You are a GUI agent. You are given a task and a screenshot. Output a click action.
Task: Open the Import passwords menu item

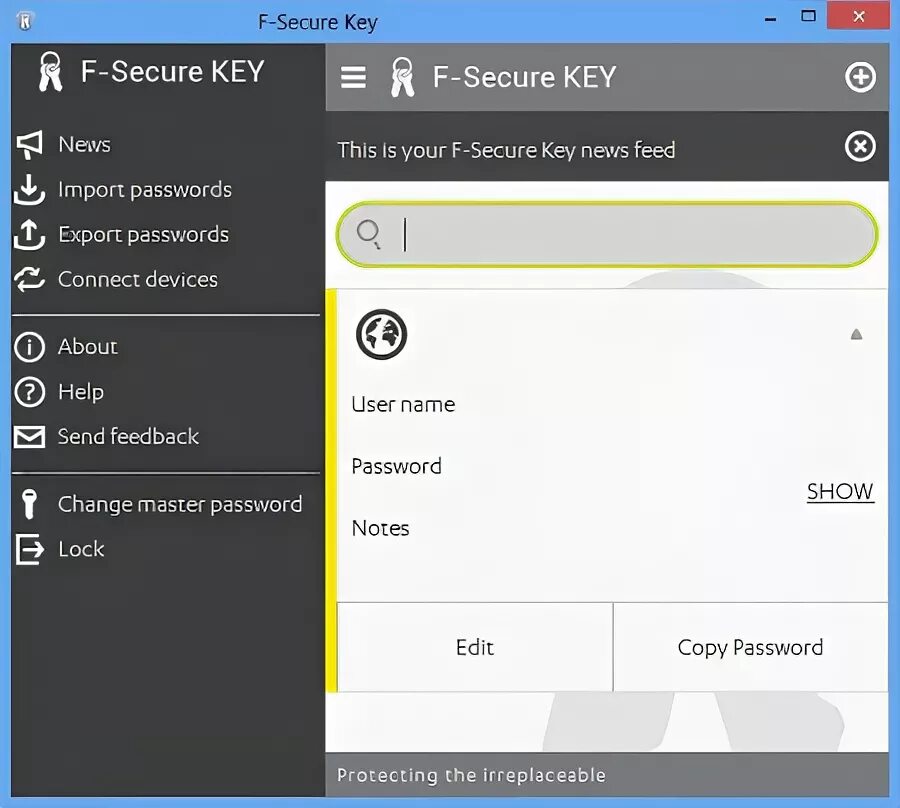pos(145,190)
